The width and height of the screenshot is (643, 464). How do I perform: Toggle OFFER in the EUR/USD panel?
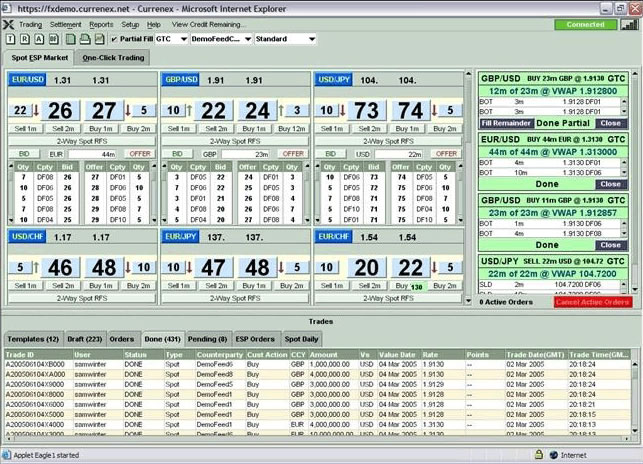pos(140,154)
